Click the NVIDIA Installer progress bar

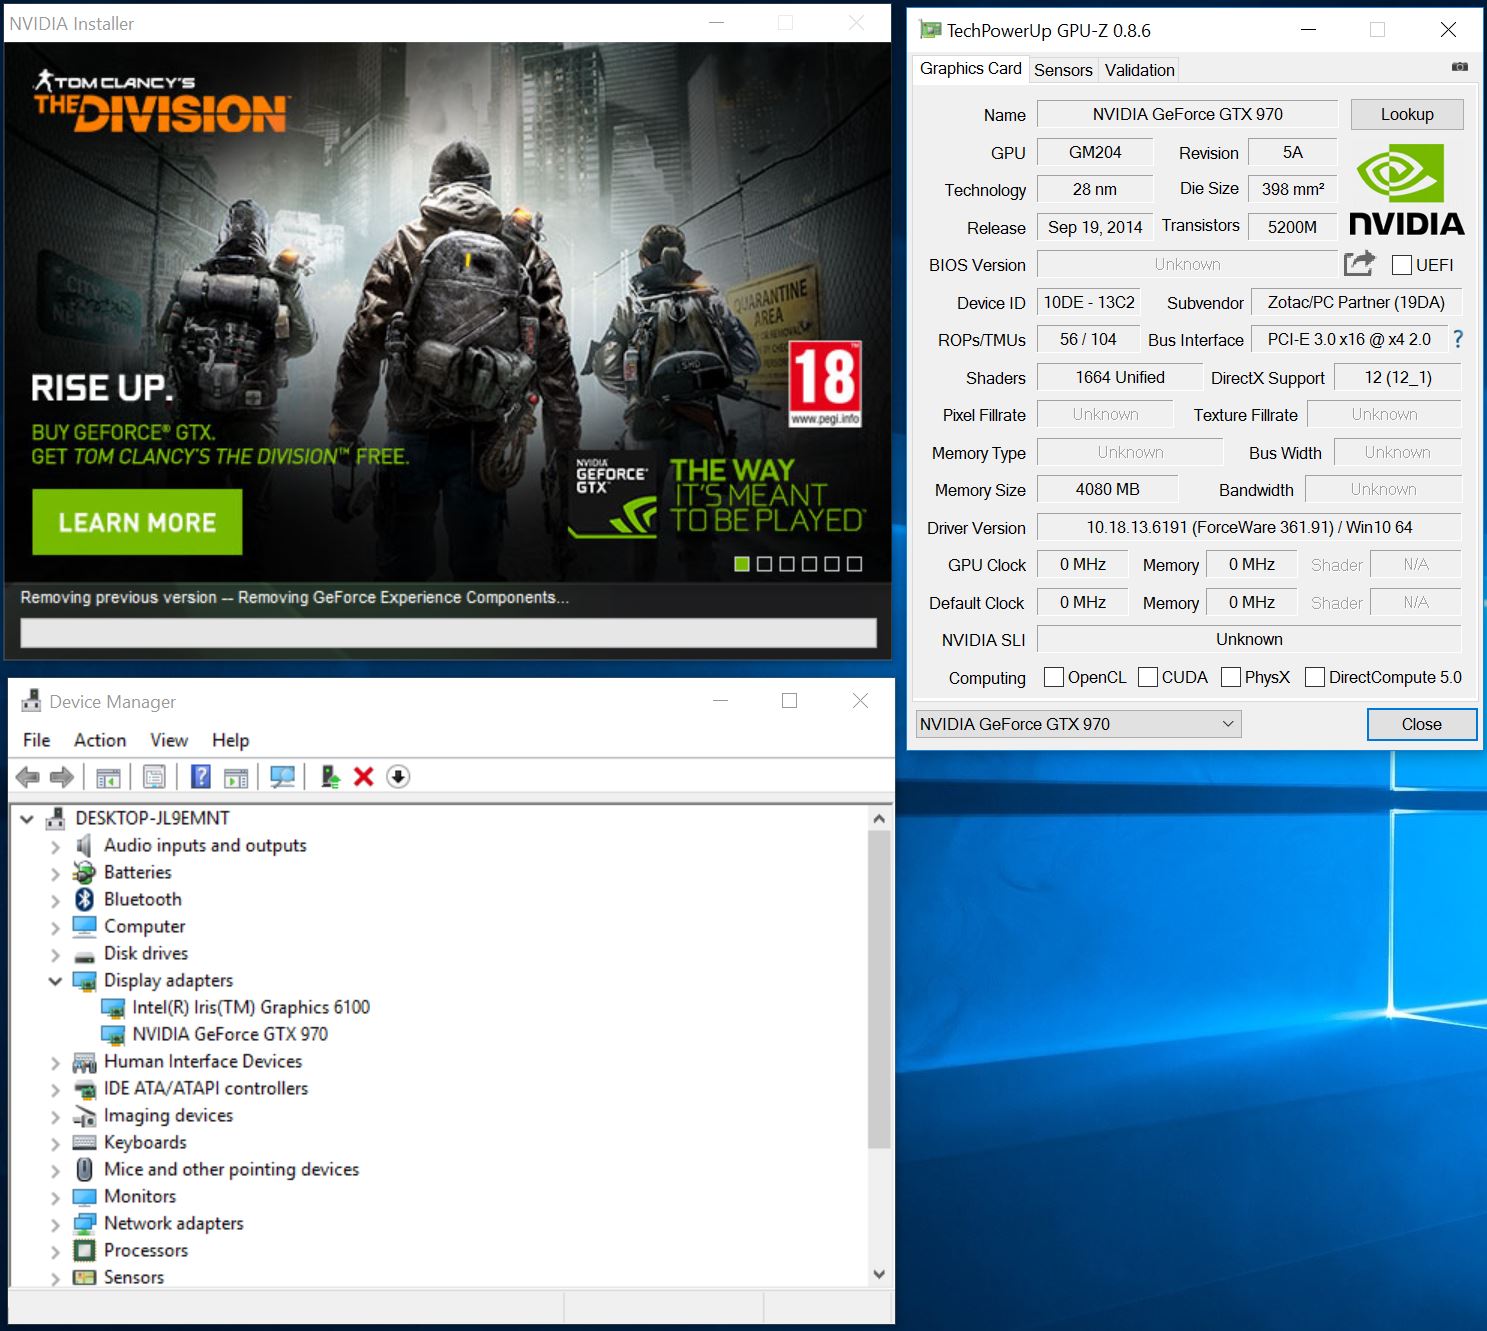(449, 632)
